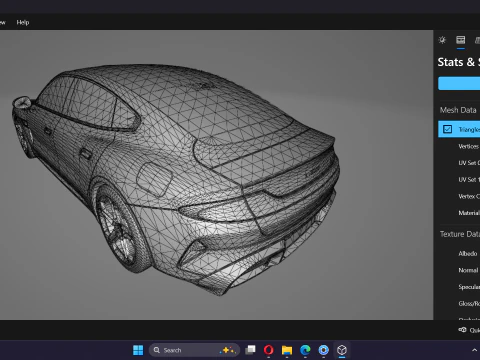The image size is (480, 360).
Task: Open Microsoft Edge from the taskbar
Action: point(305,350)
